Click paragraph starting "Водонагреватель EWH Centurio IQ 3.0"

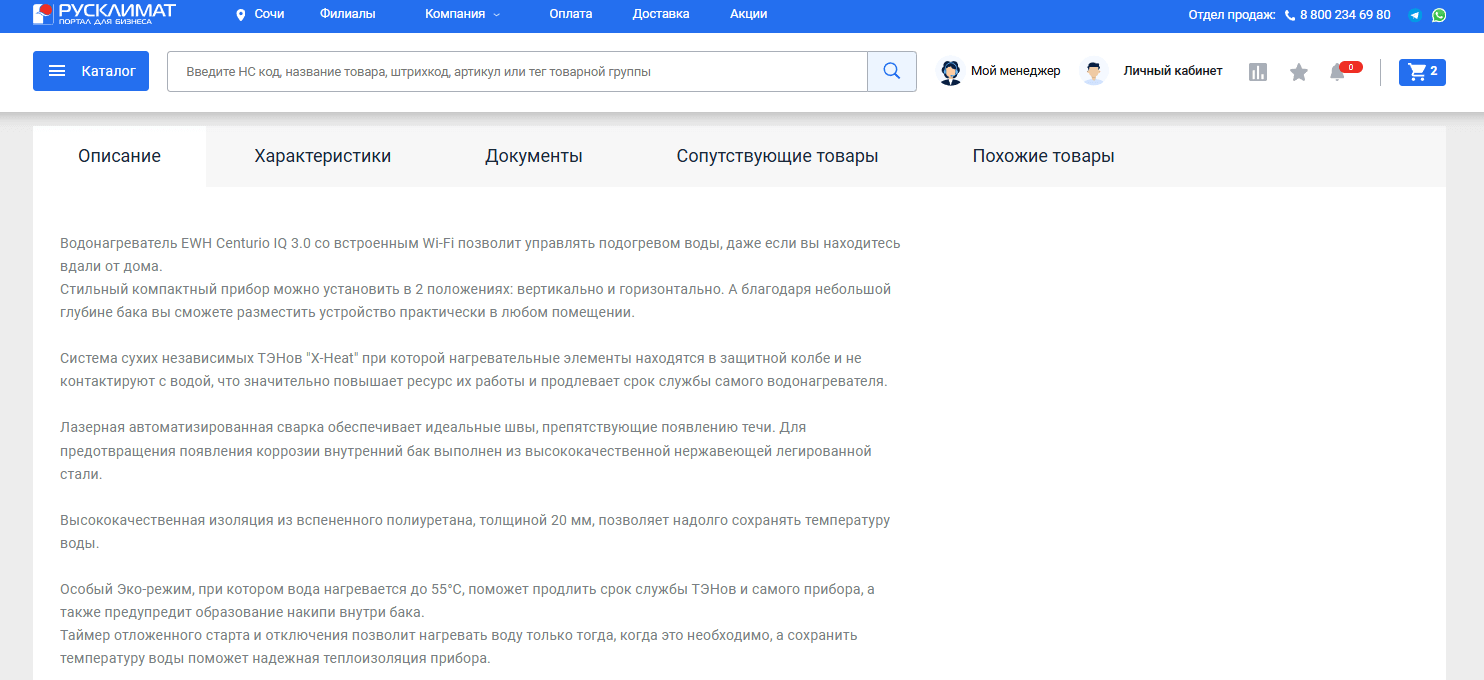480,255
